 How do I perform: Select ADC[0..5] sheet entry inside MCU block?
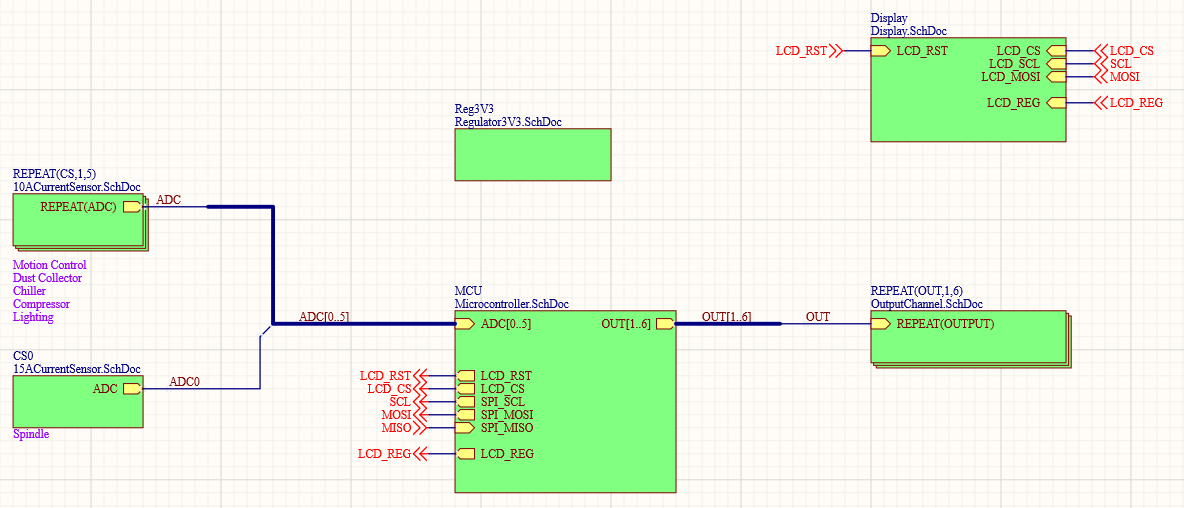point(494,324)
